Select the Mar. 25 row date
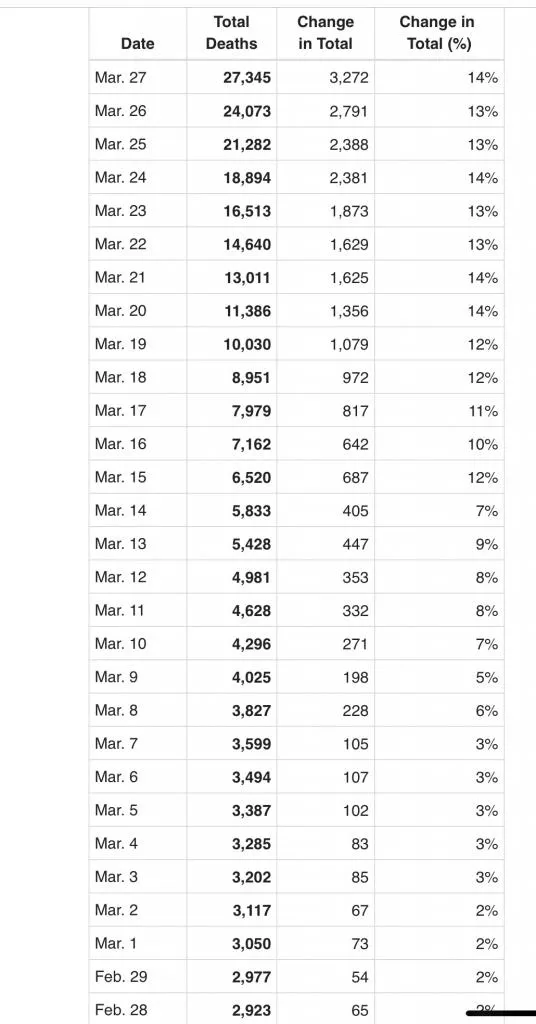Image resolution: width=536 pixels, height=1024 pixels. (121, 144)
